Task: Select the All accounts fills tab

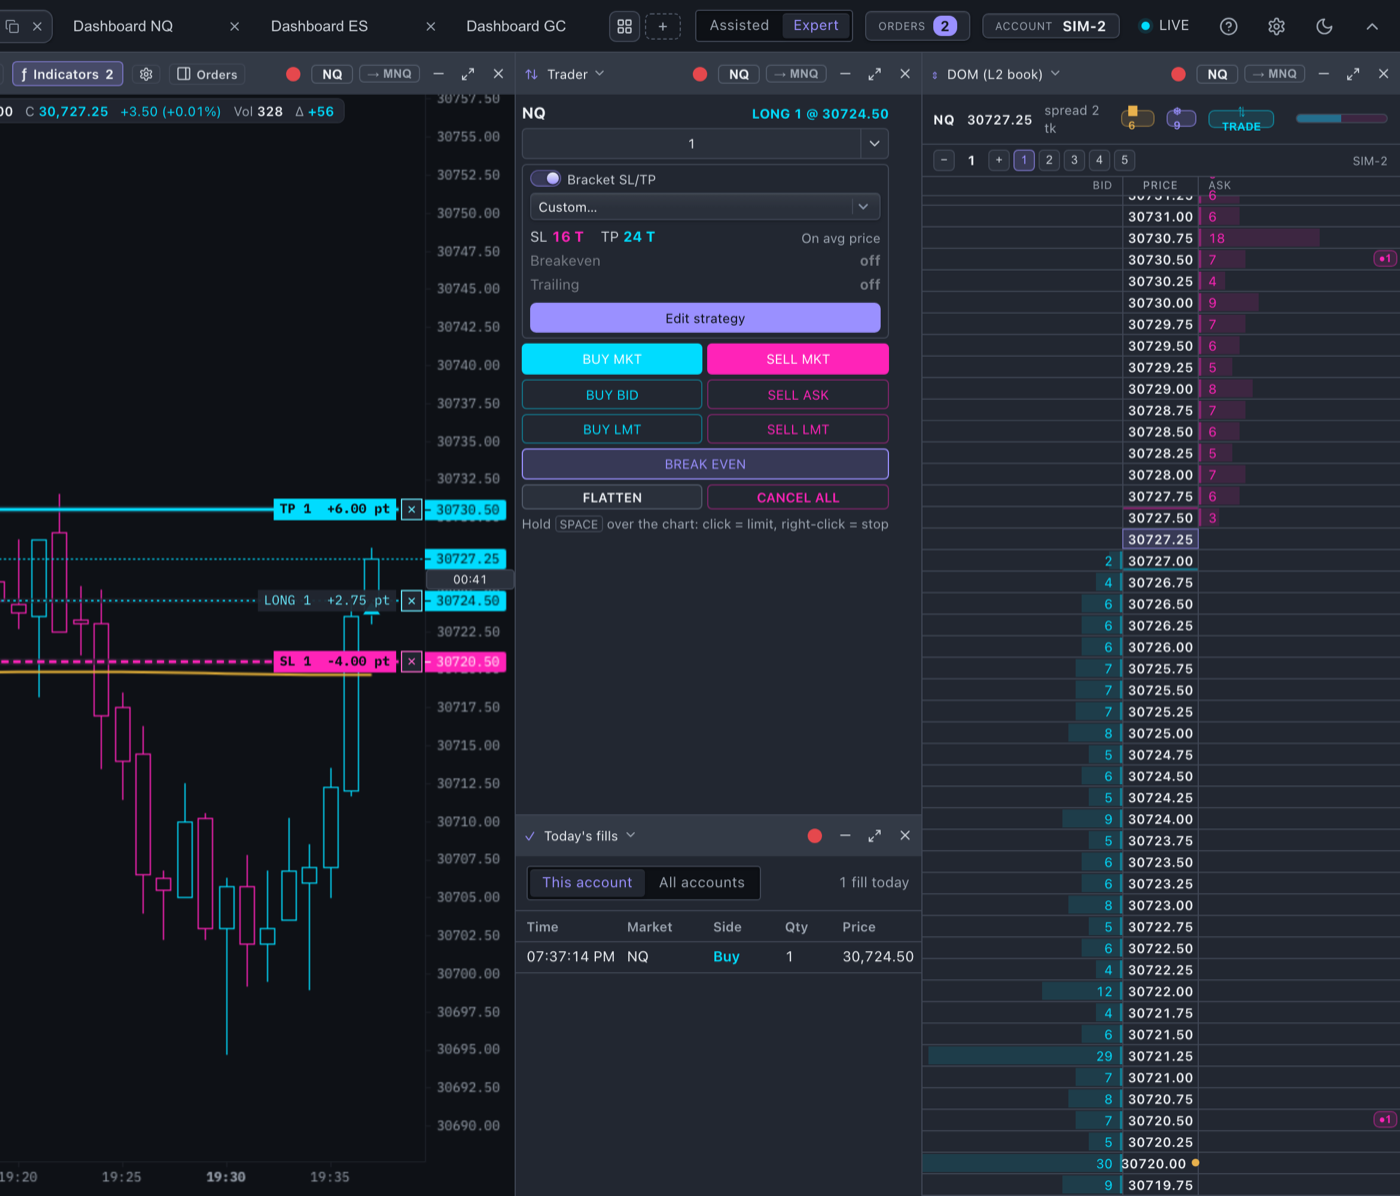Action: (702, 883)
